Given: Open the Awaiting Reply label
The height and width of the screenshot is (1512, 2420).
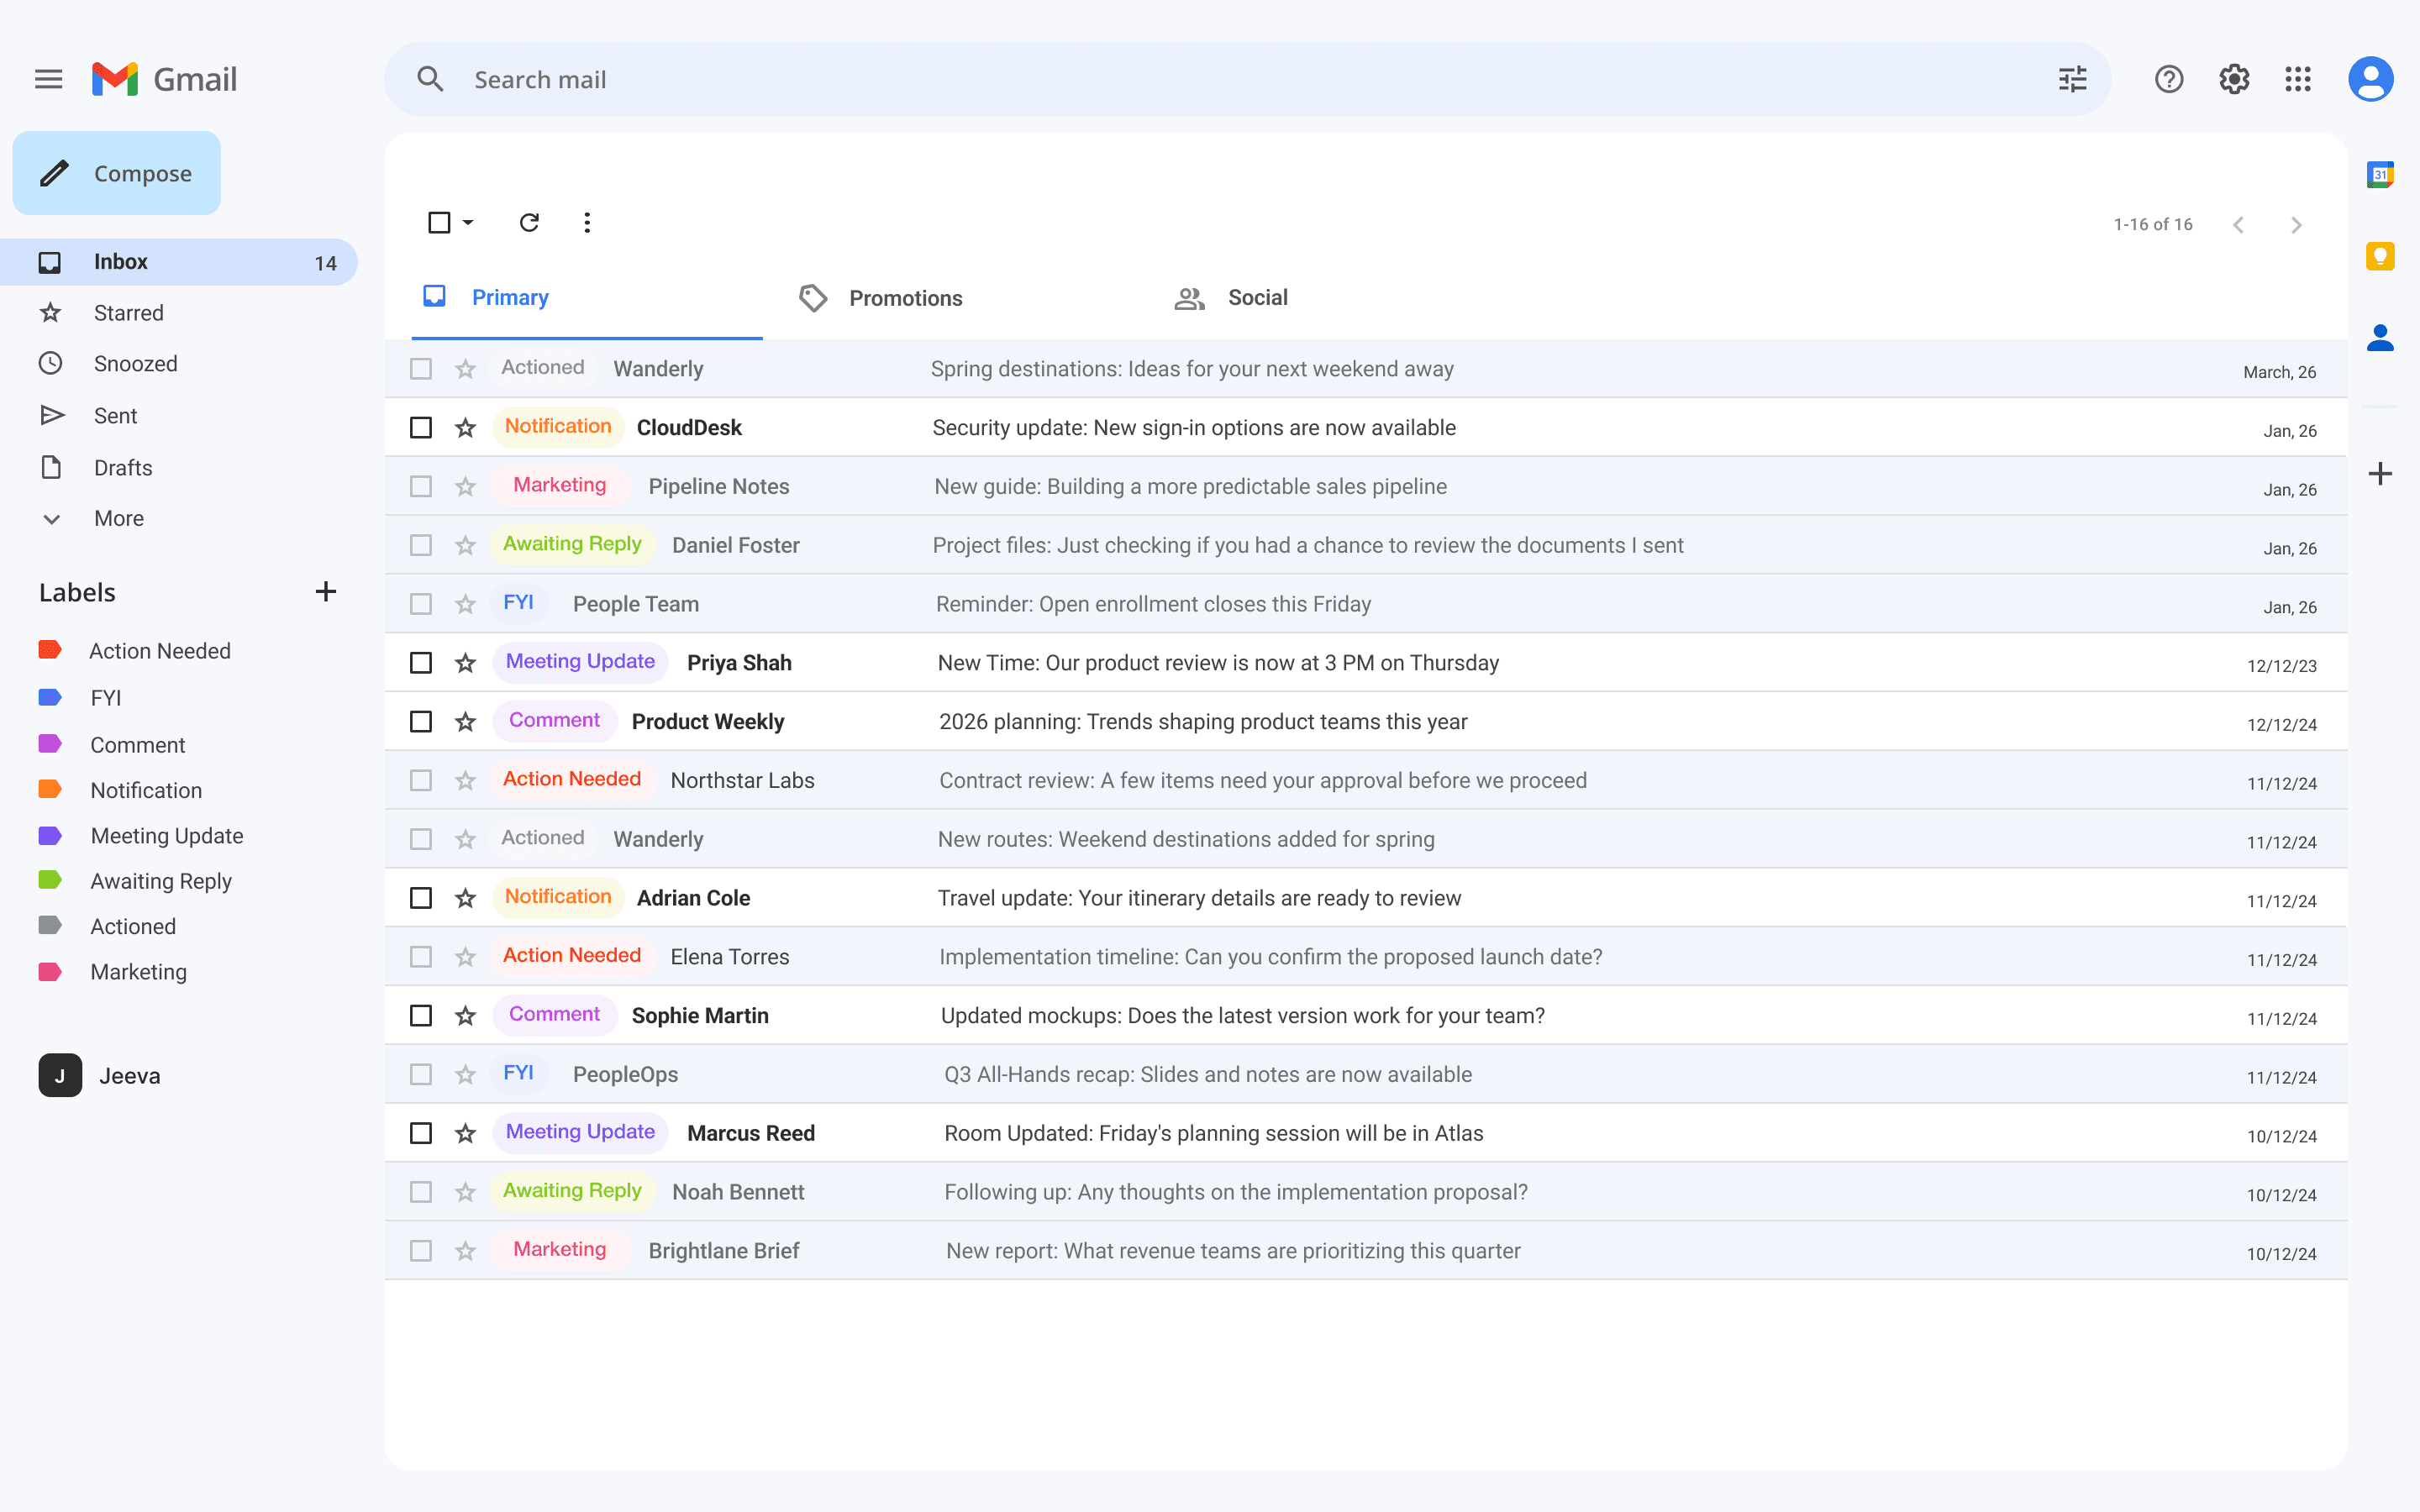Looking at the screenshot, I should (161, 881).
